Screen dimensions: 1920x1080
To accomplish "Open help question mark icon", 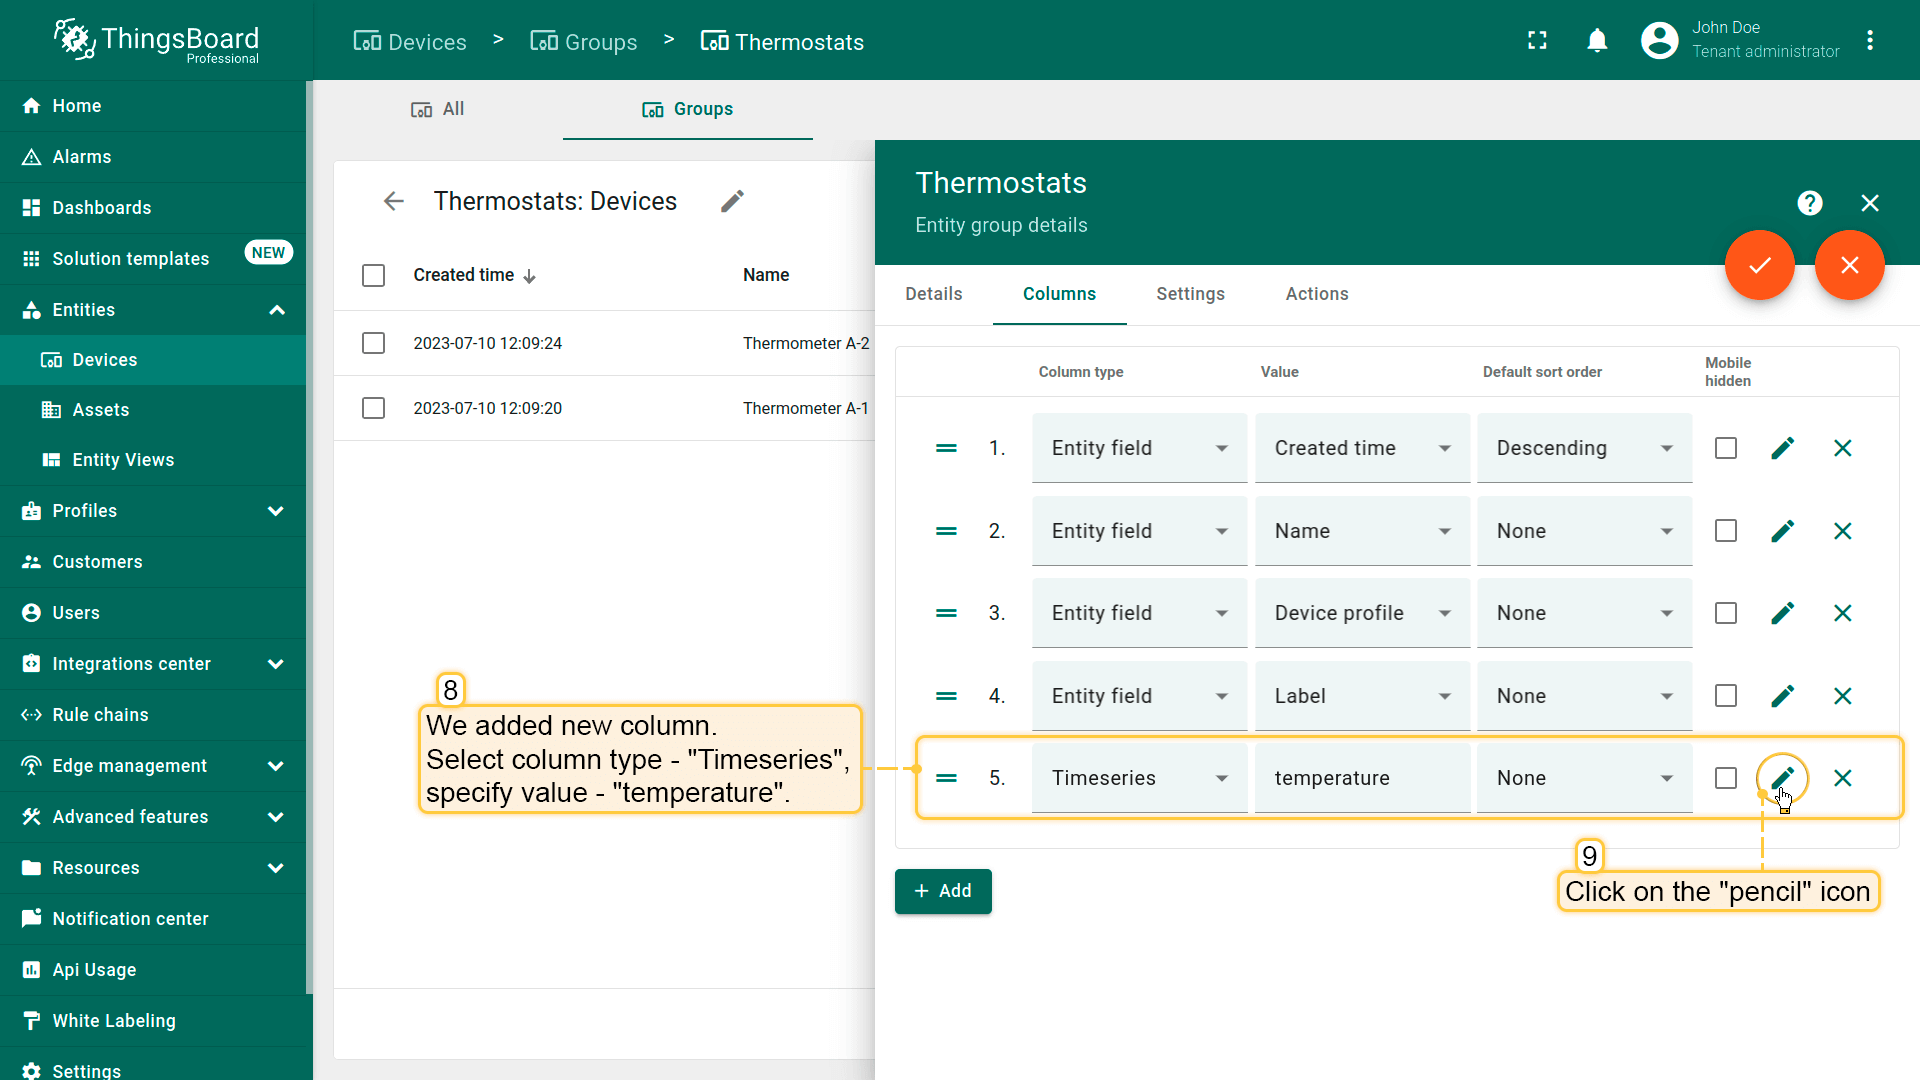I will 1809,203.
